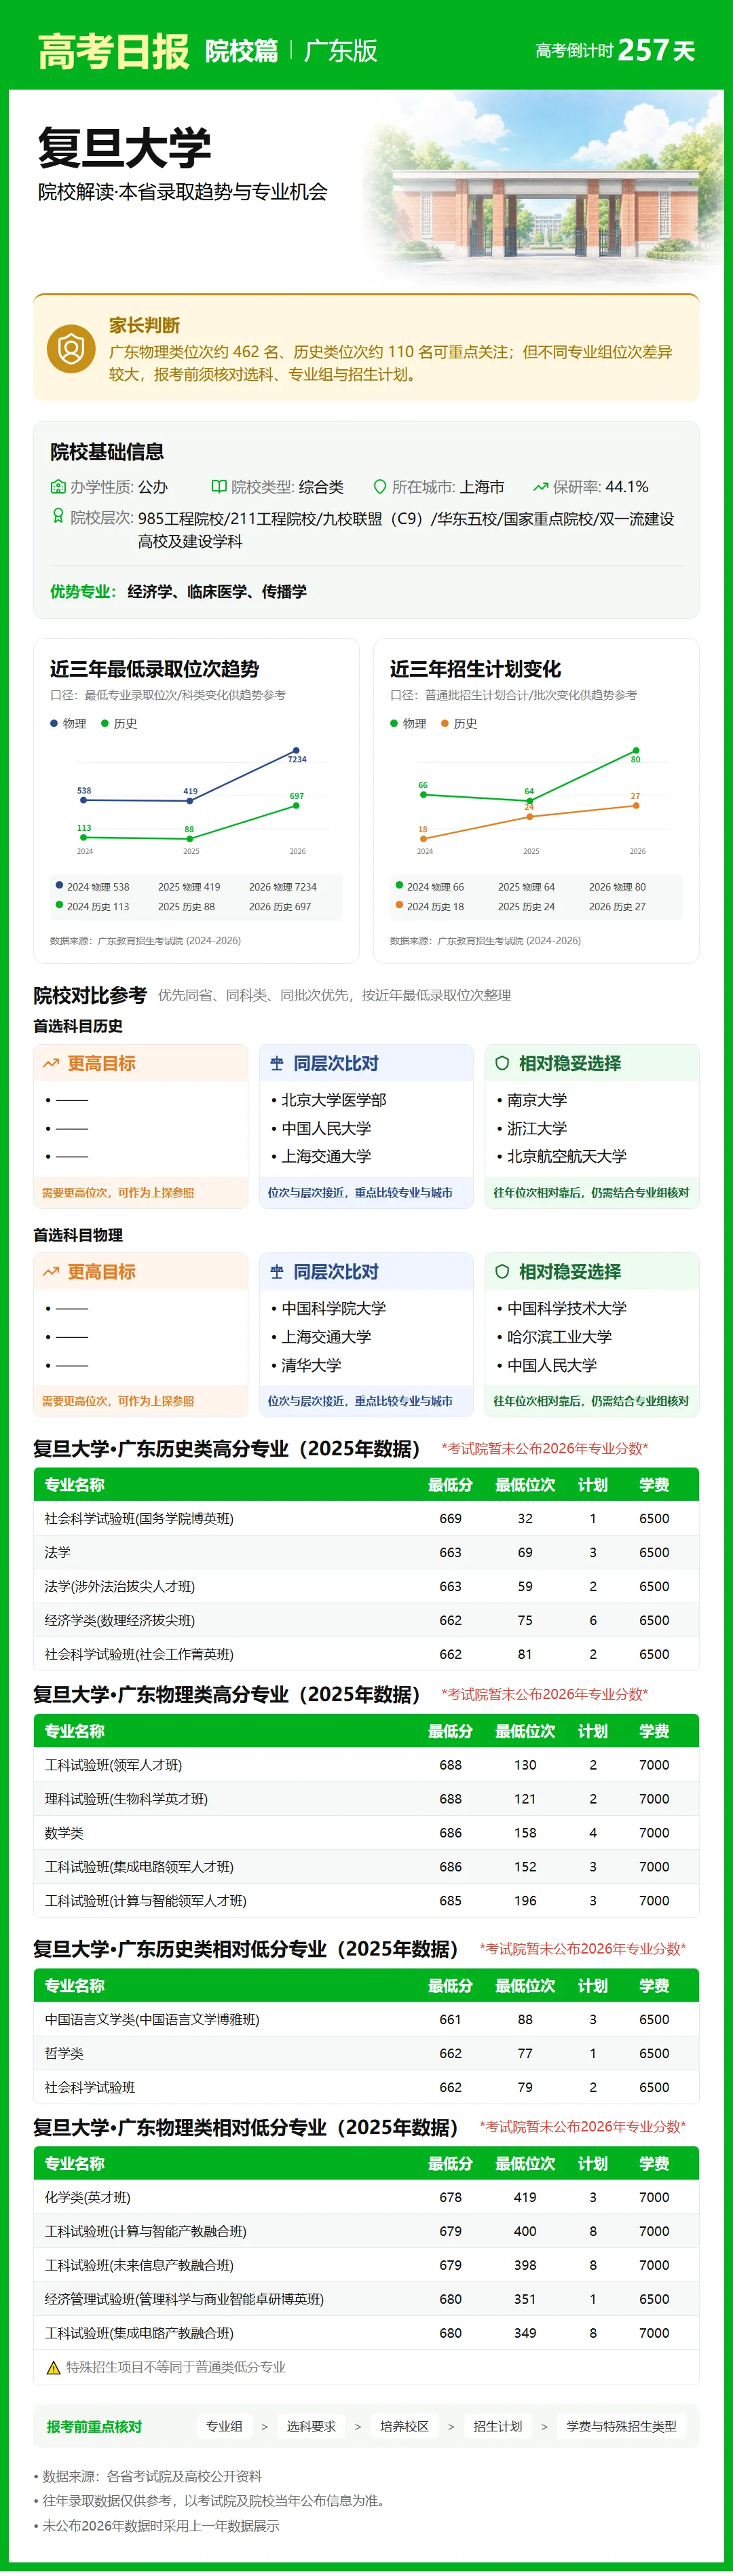The height and width of the screenshot is (2576, 733).
Task: Click the 更高目标 trend icon under 首选科目物理
Action: click(51, 1272)
